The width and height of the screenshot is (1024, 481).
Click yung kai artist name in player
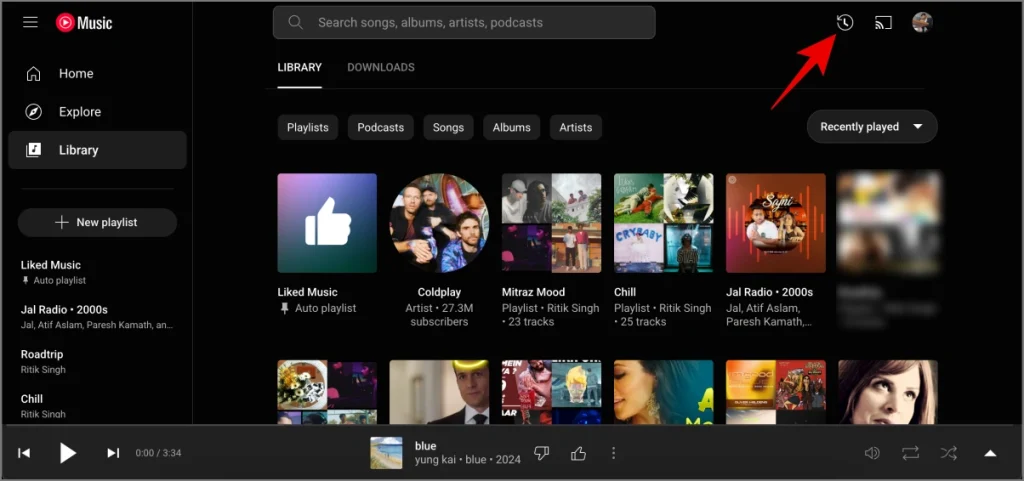click(438, 459)
